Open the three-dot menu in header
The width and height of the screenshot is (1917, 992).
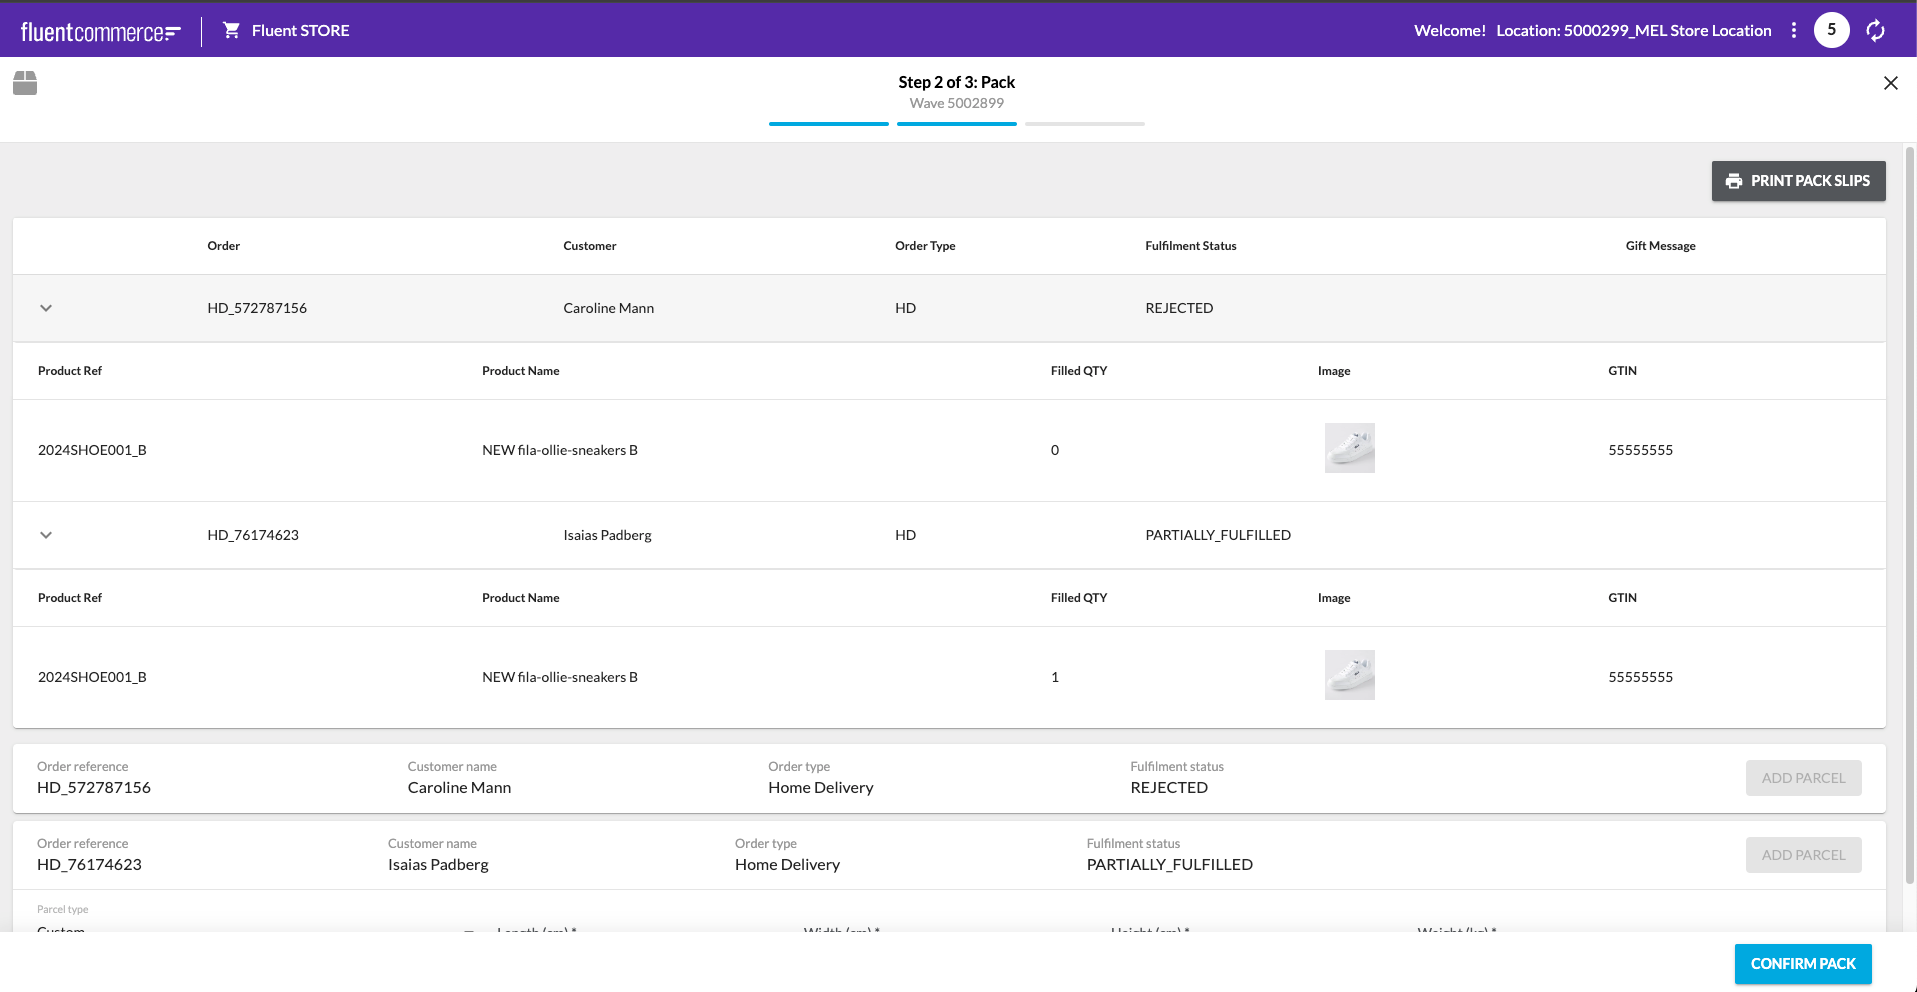pyautogui.click(x=1794, y=30)
